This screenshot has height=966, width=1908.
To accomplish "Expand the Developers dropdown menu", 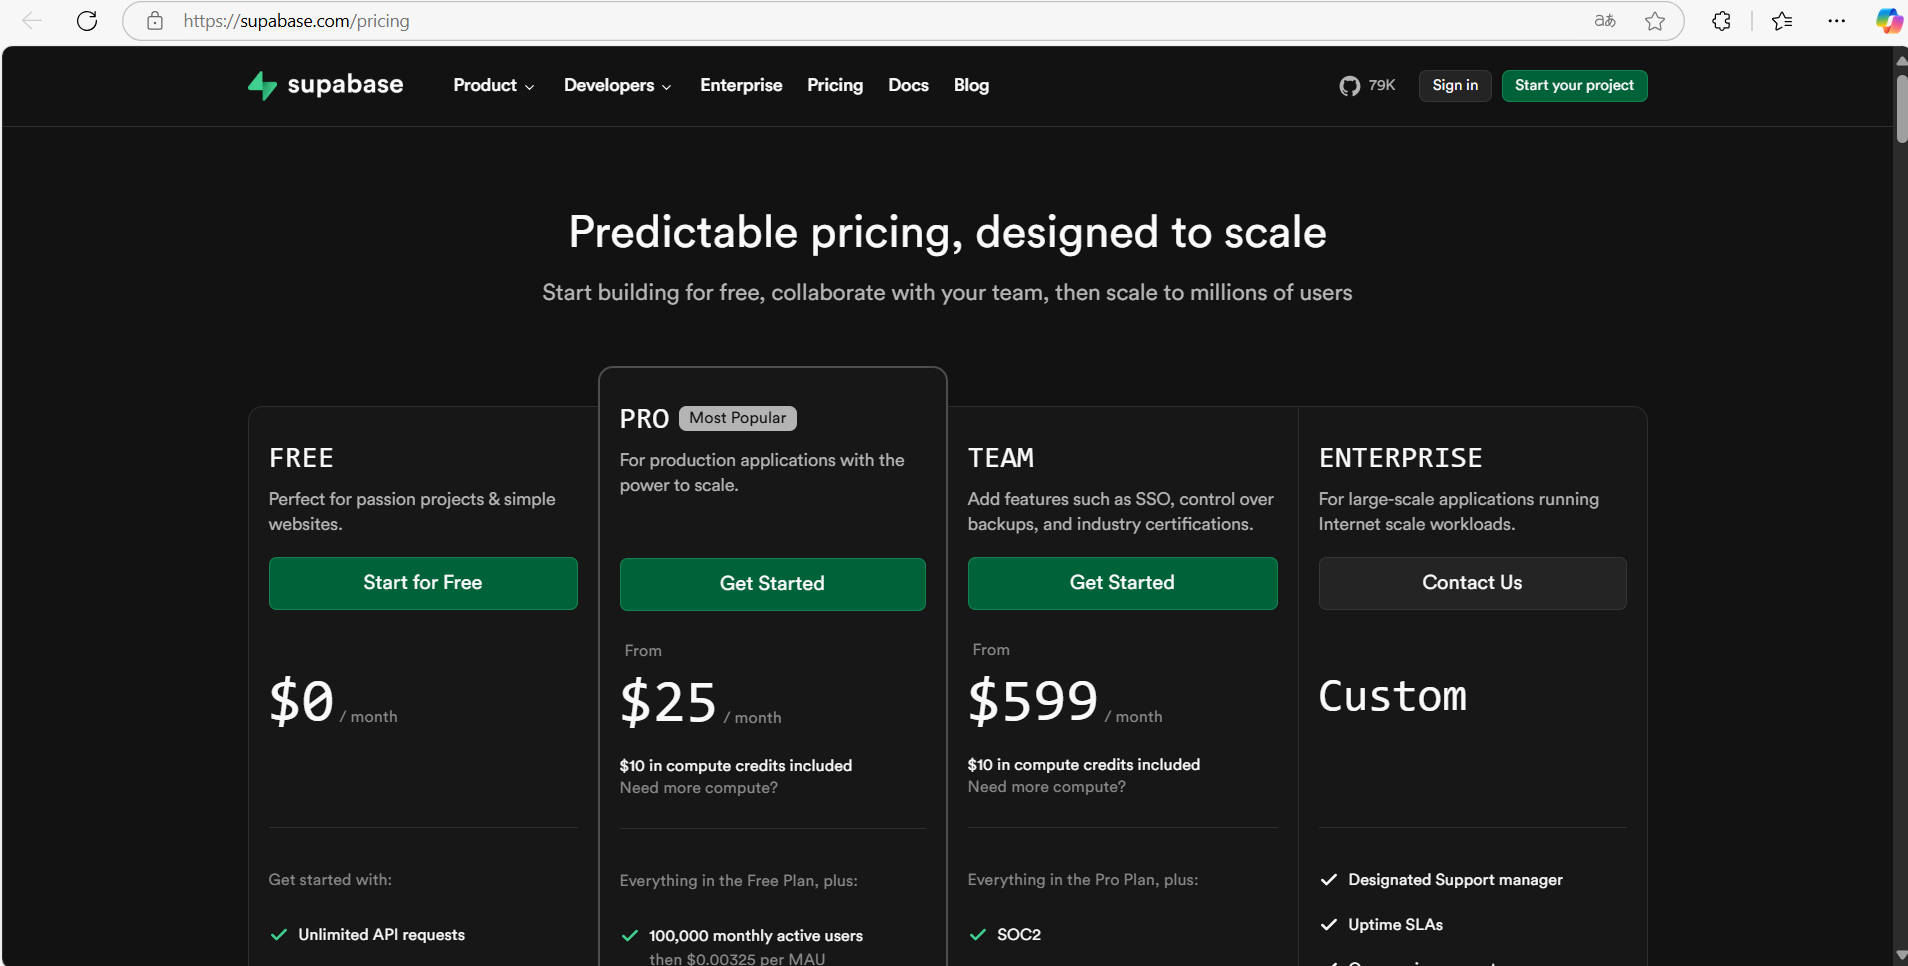I will 617,86.
